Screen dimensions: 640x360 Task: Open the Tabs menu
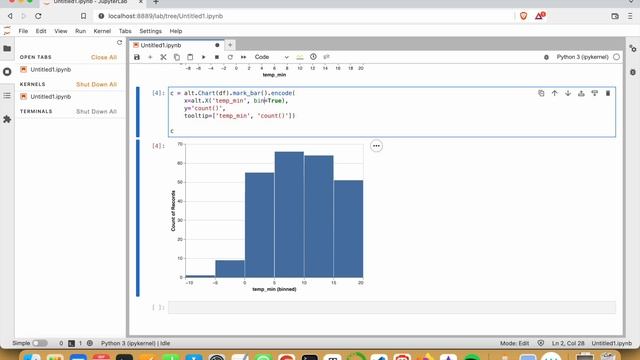coord(125,31)
